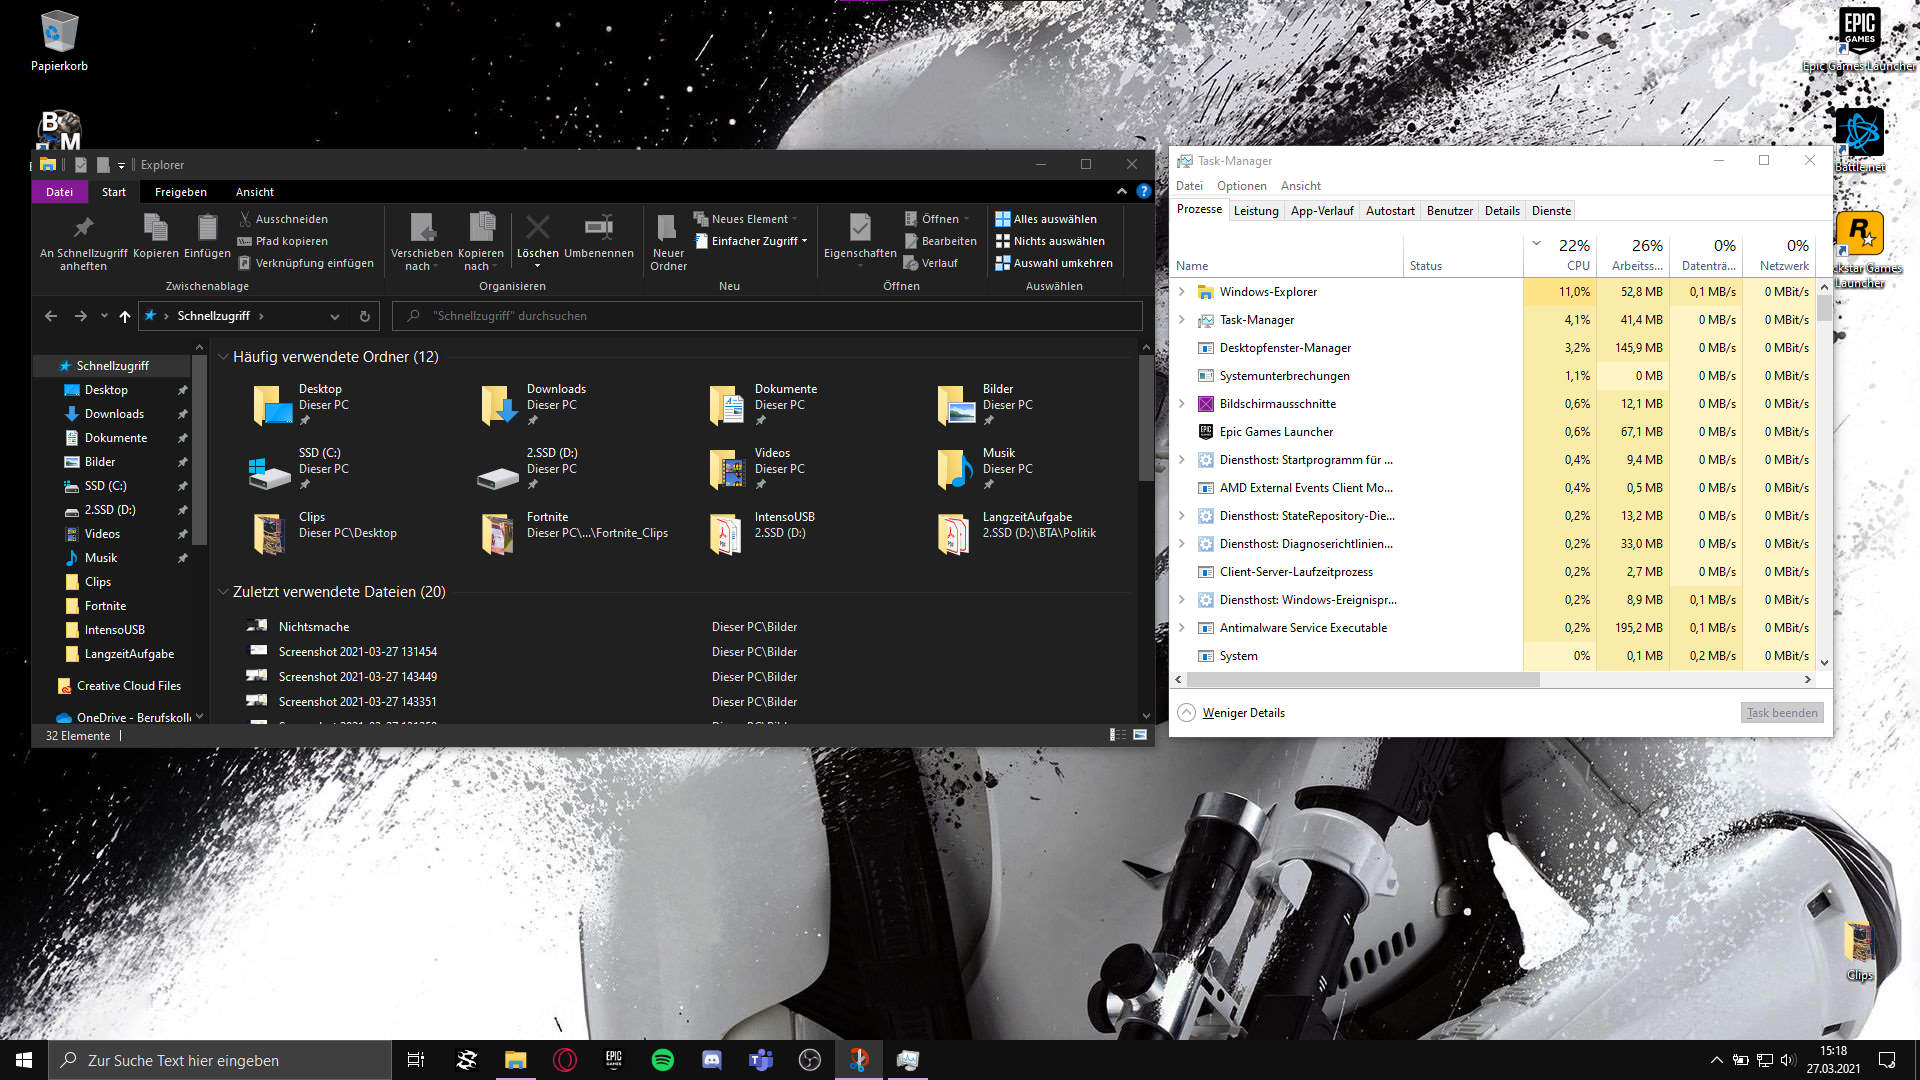
Task: Click the Löschen delete icon
Action: coord(537,228)
